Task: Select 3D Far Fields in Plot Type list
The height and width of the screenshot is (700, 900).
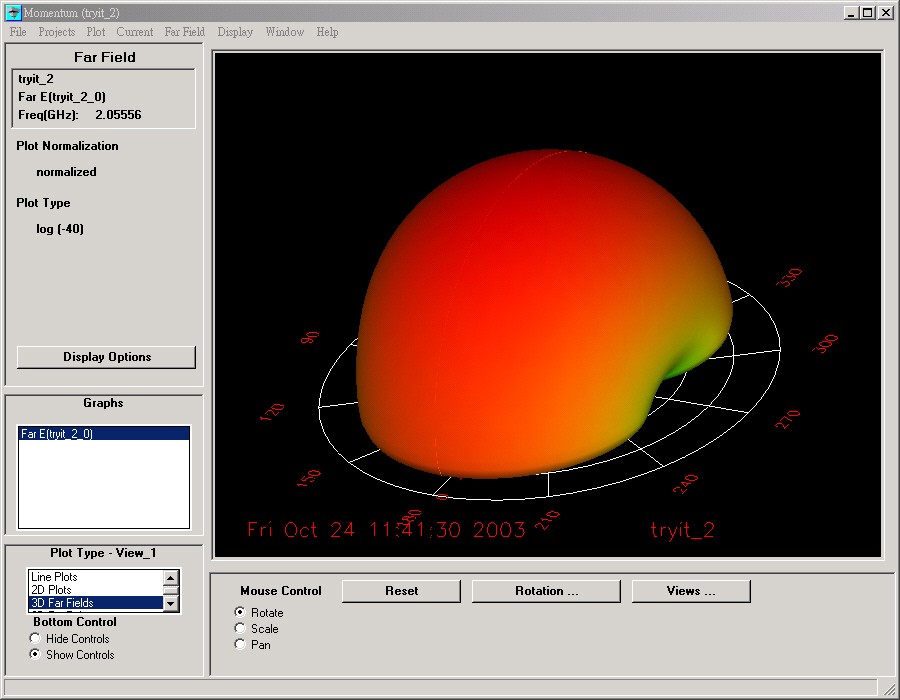Action: coord(95,603)
